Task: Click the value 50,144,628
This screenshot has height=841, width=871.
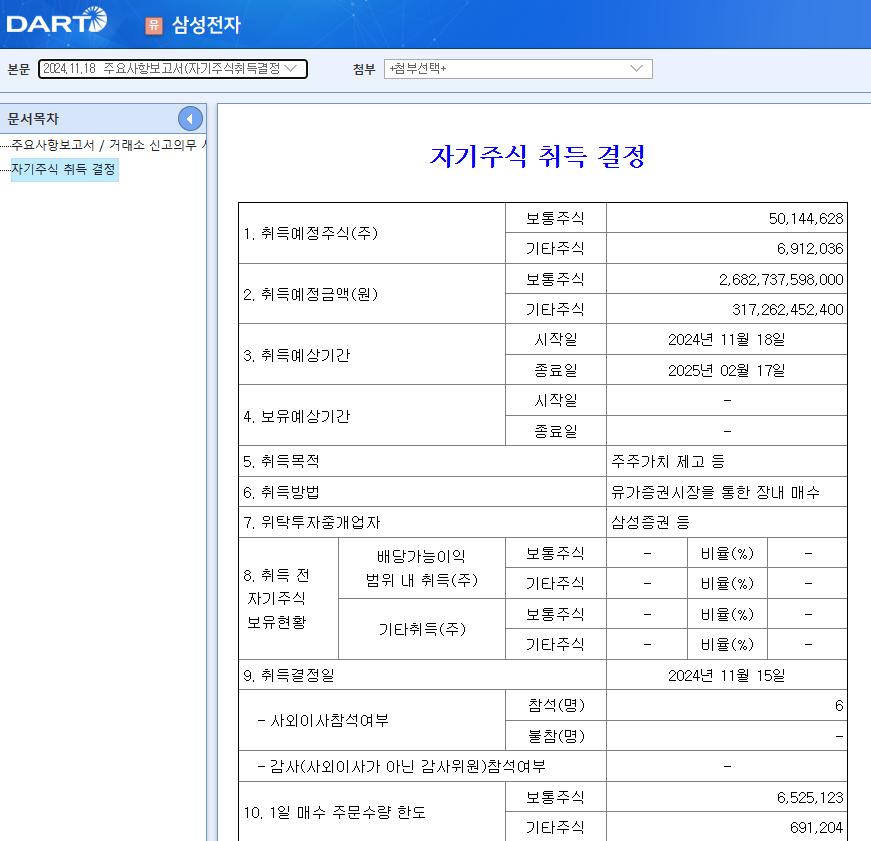Action: click(x=805, y=219)
